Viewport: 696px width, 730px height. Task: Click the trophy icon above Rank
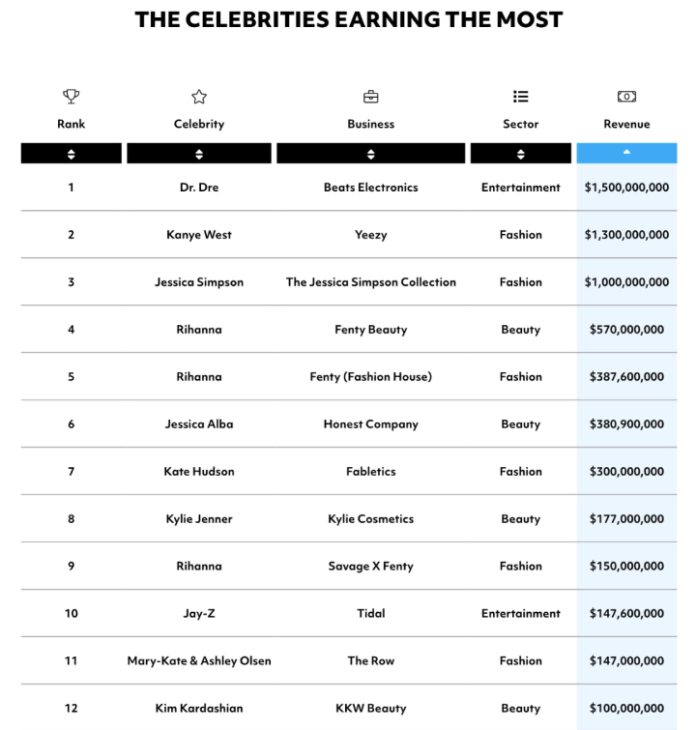71,97
